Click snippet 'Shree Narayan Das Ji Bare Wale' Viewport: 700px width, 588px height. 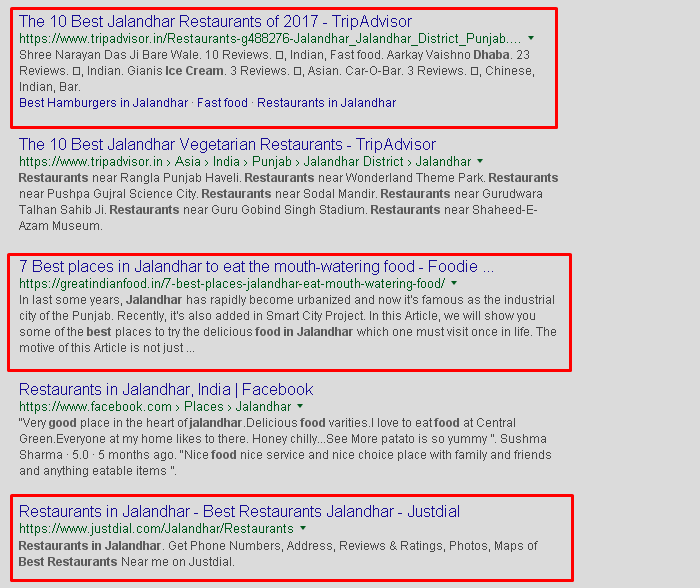(x=107, y=55)
